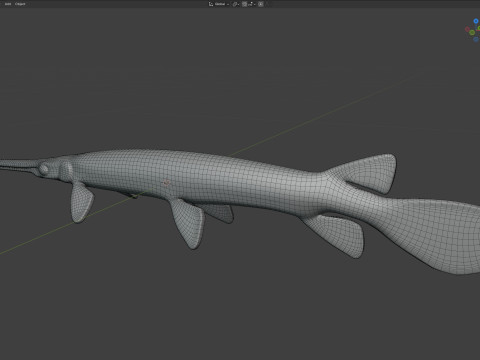Click the blue top Z axis gizmo circle
Screen dimensions: 480x360
point(476,21)
